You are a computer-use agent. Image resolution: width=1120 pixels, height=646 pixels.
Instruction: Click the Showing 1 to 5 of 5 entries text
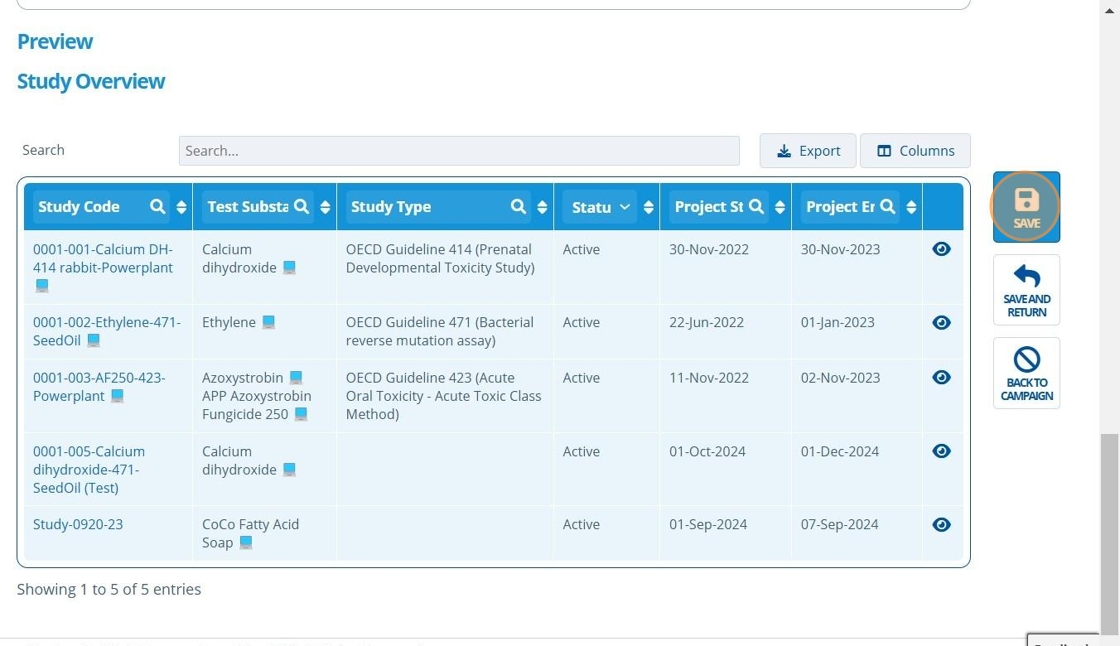[x=109, y=590]
